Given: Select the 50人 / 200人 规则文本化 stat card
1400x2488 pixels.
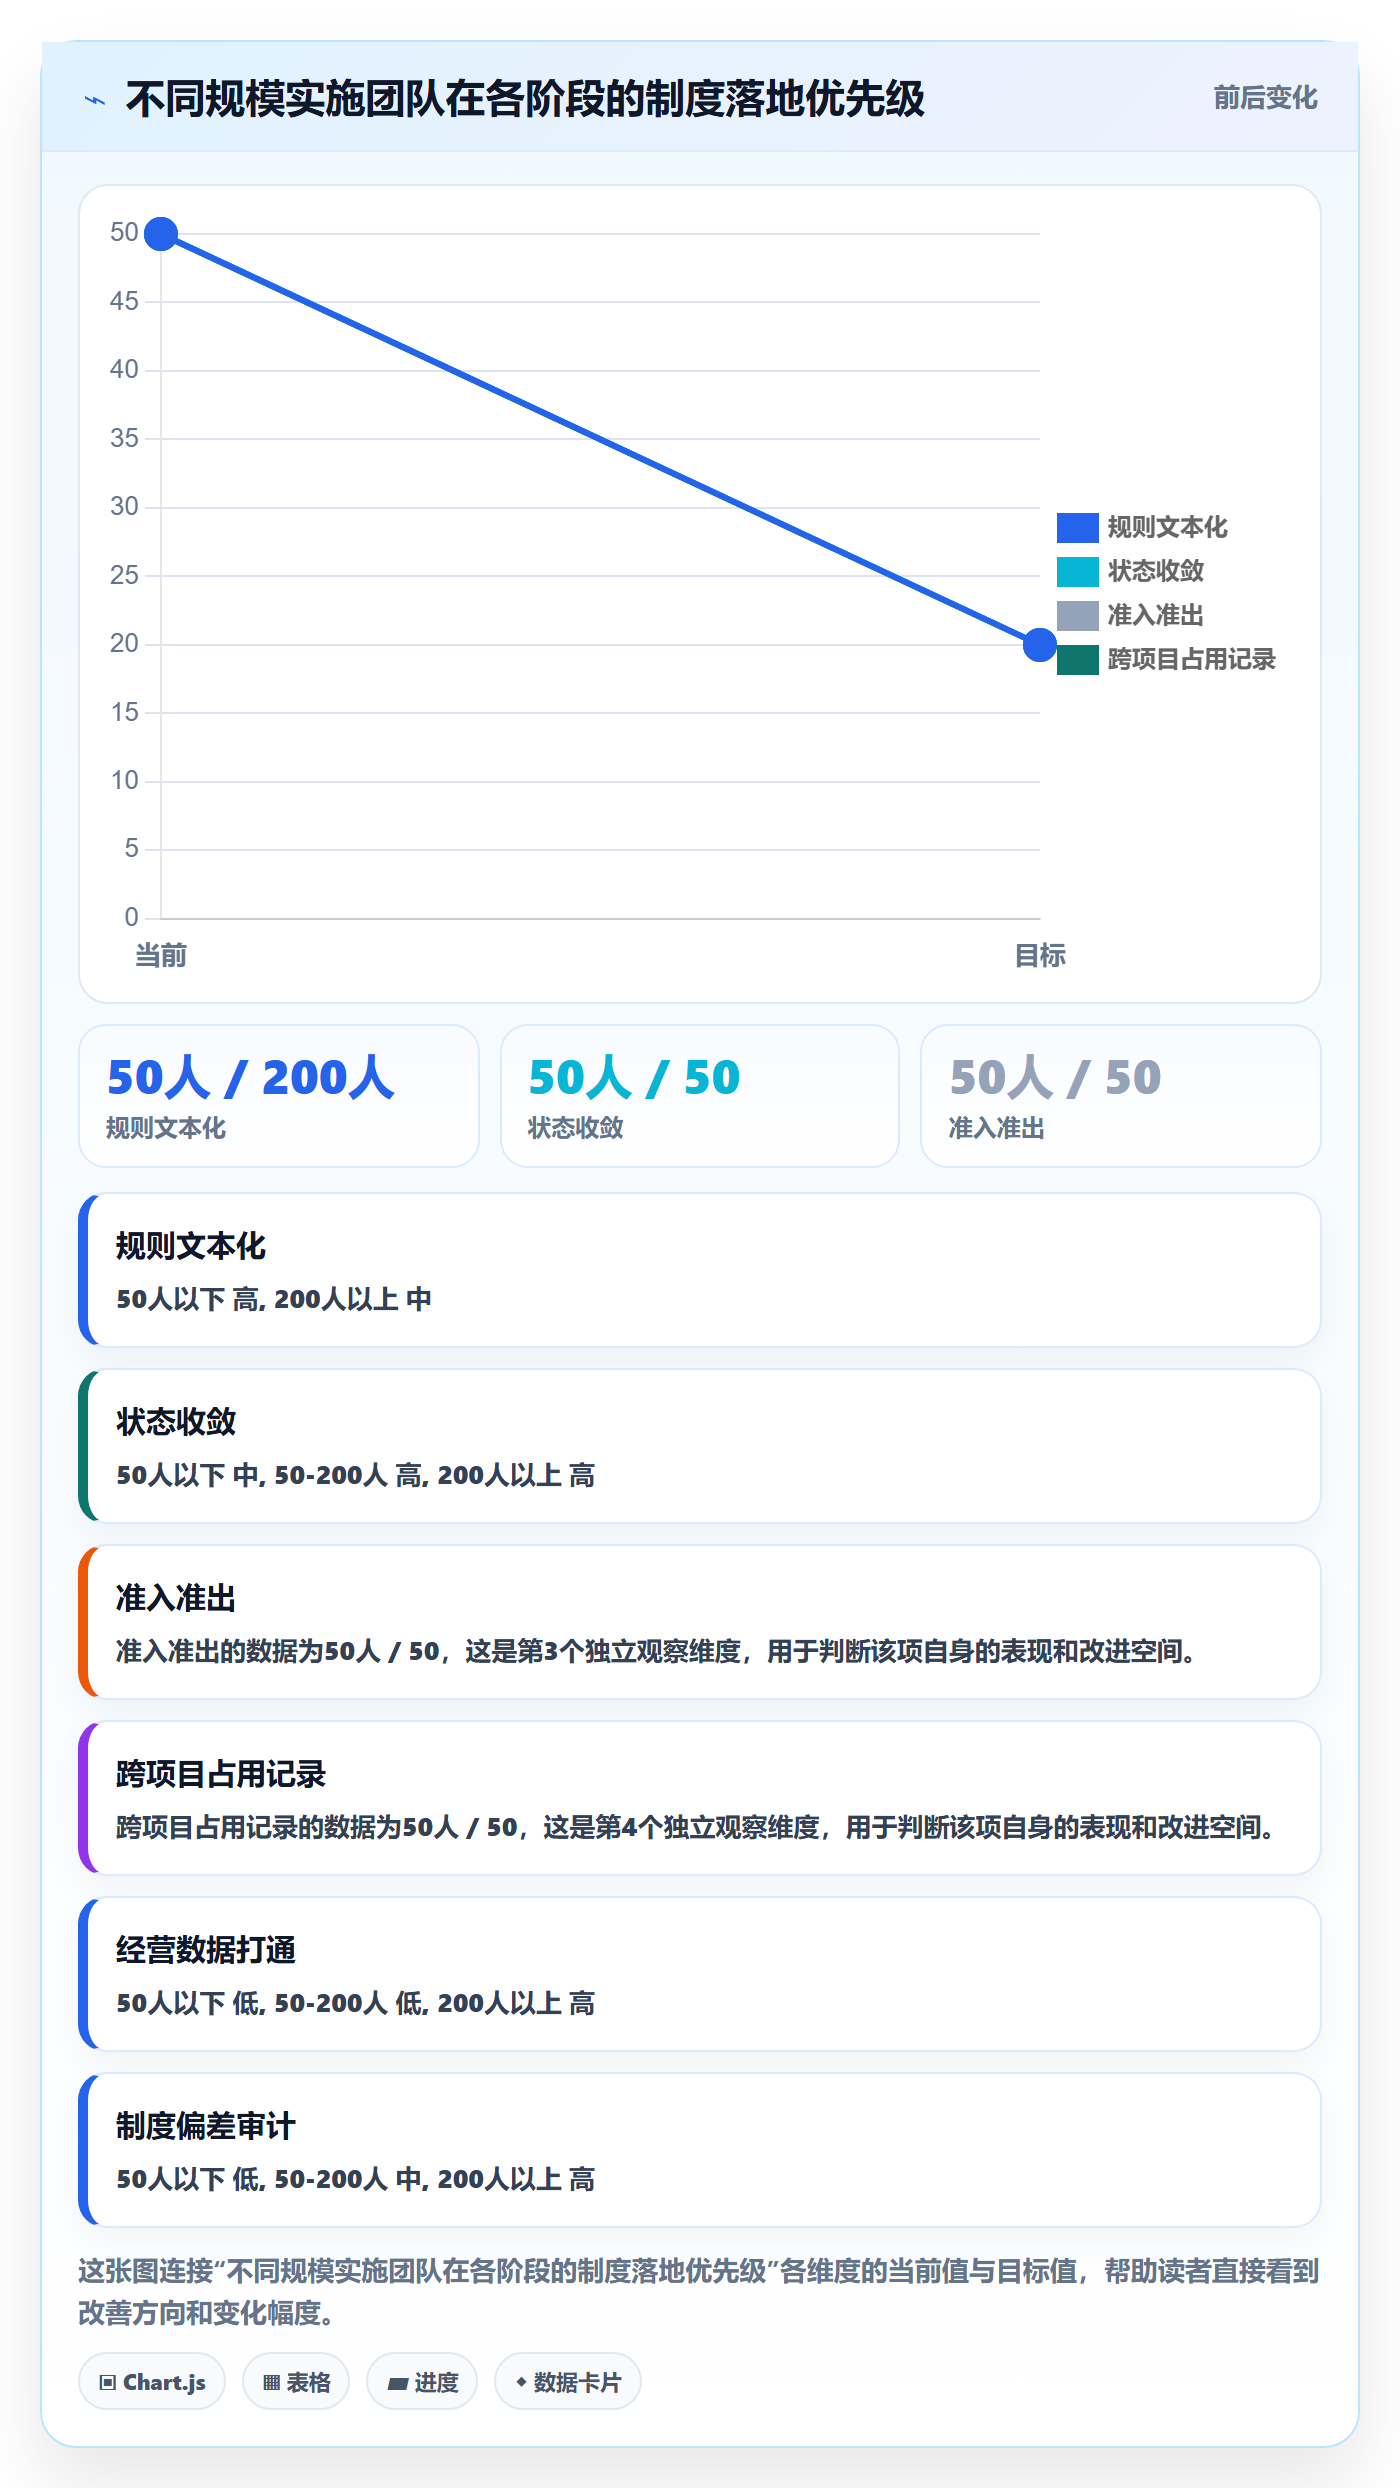Looking at the screenshot, I should click(x=279, y=1096).
